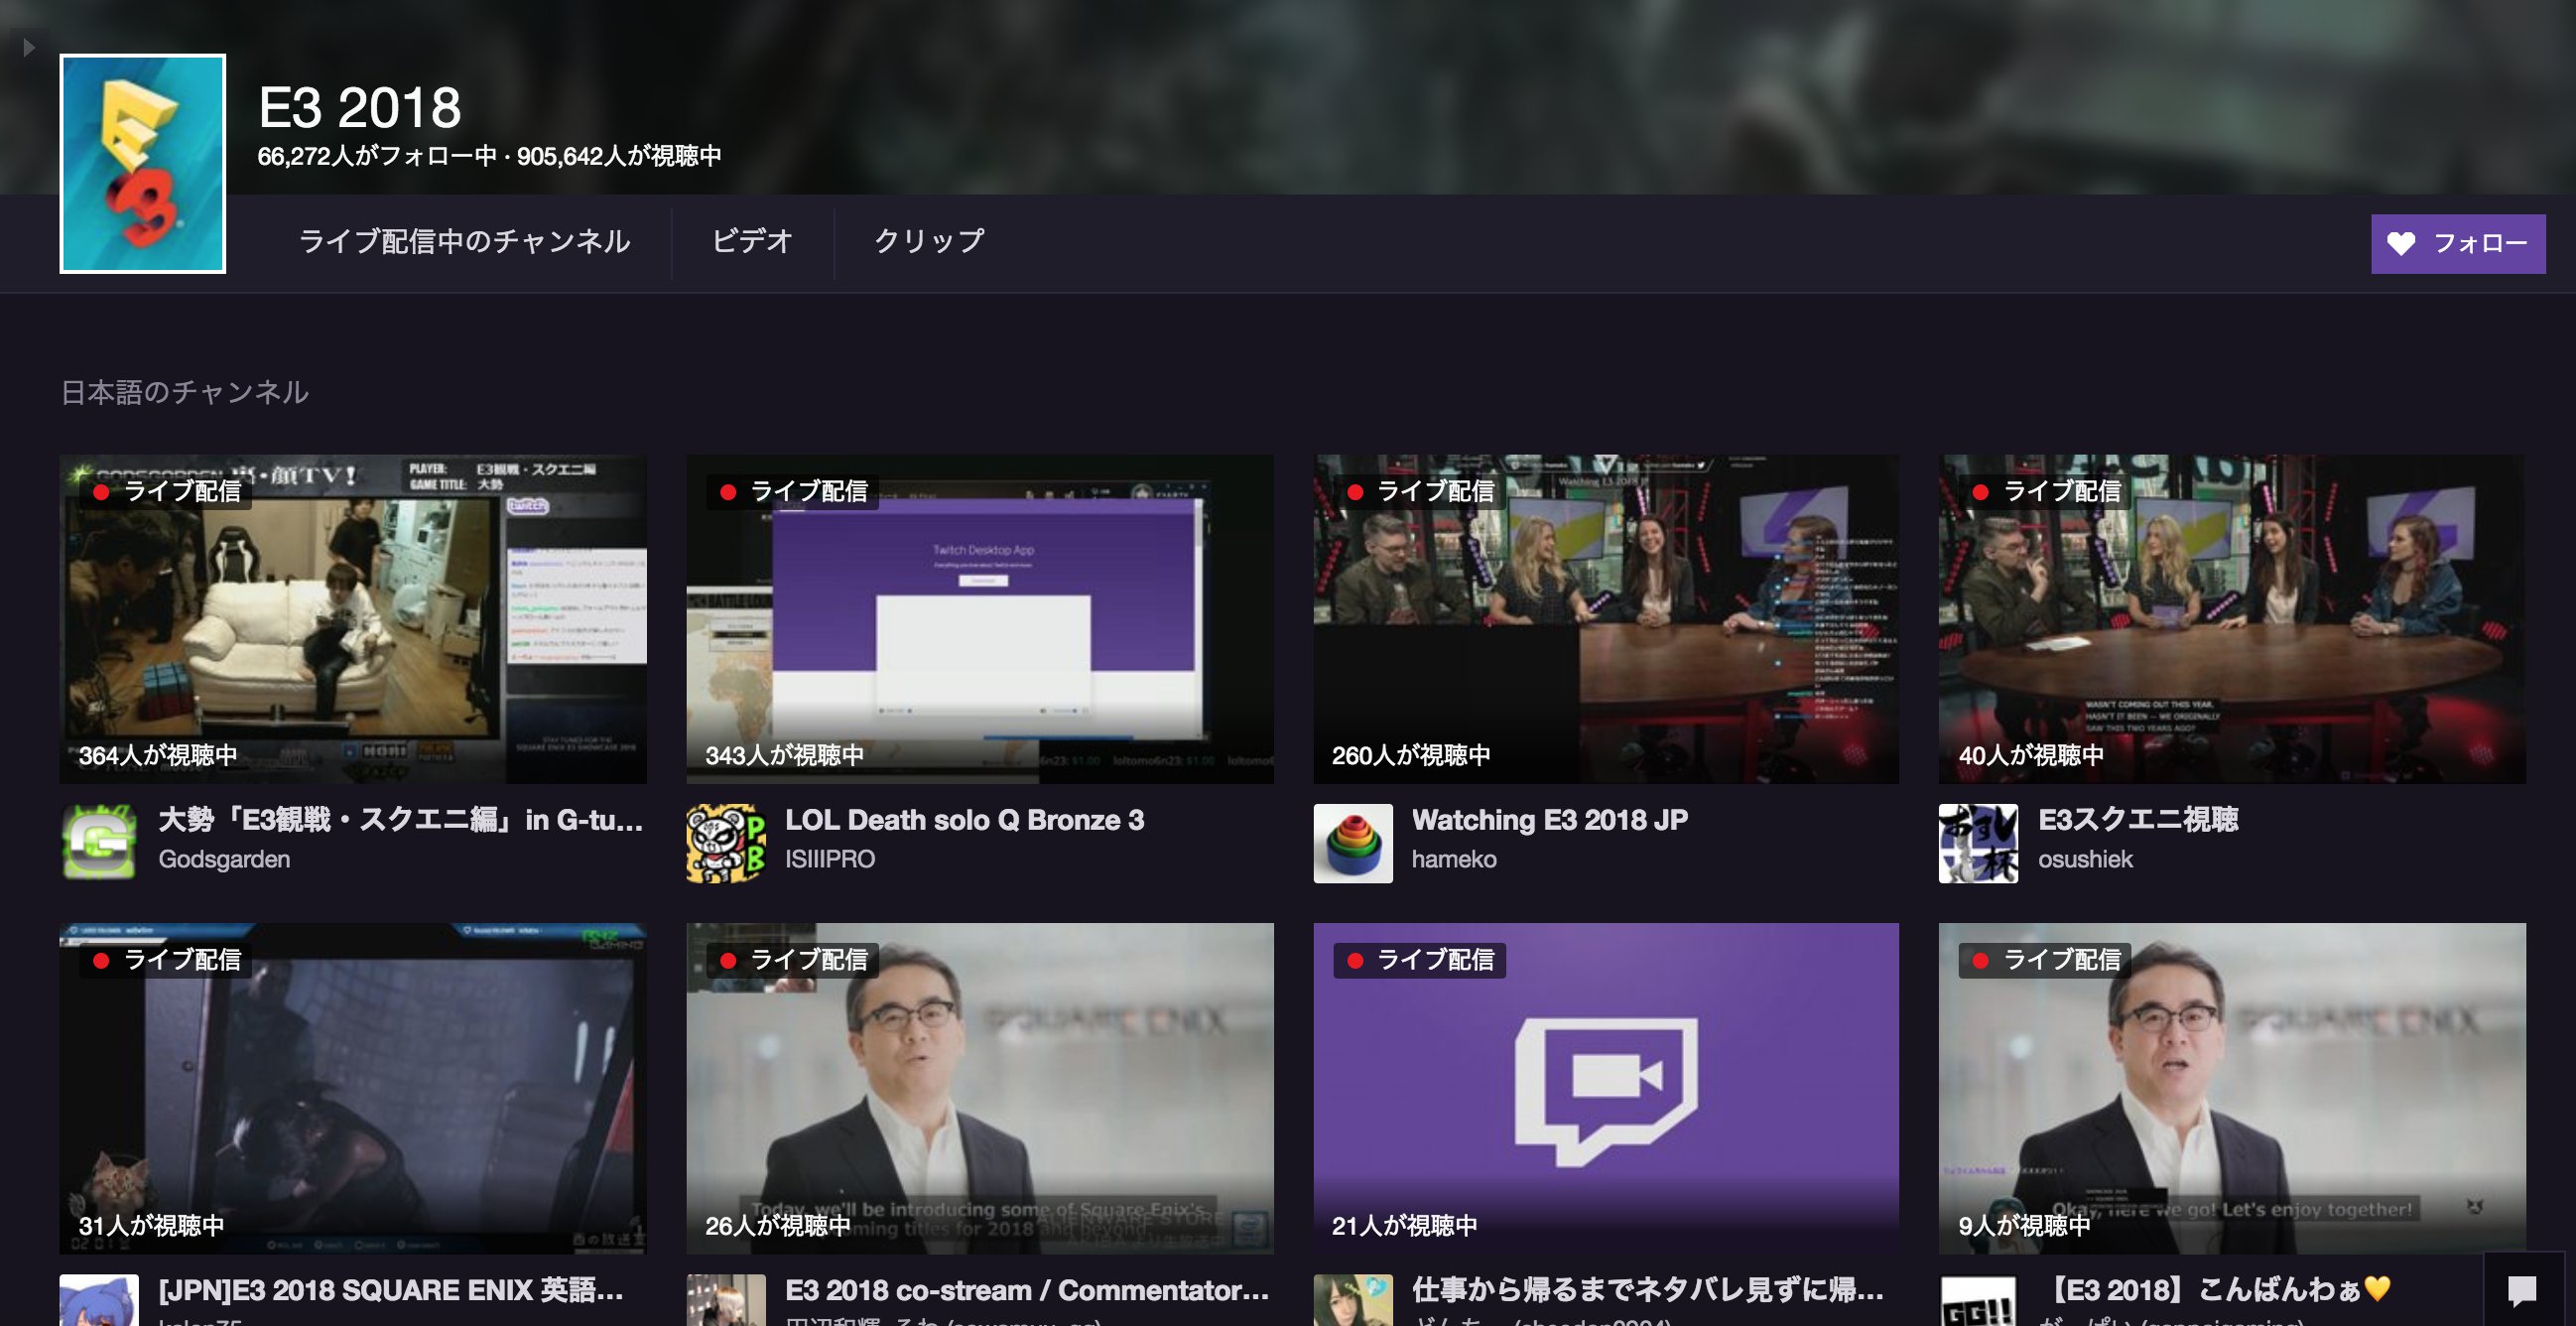
Task: Open Godsgarden stream thumbnail with 364 viewers
Action: pyautogui.click(x=353, y=619)
